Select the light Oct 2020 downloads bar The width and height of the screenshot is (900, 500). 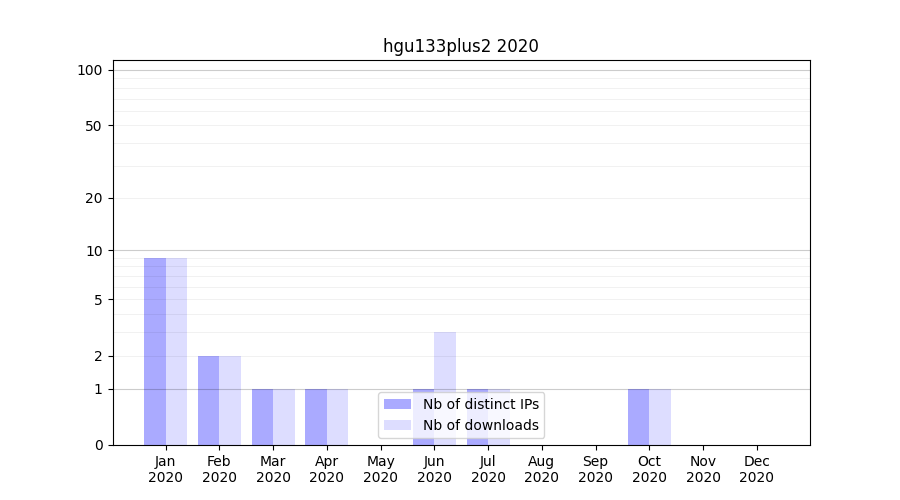(x=660, y=416)
